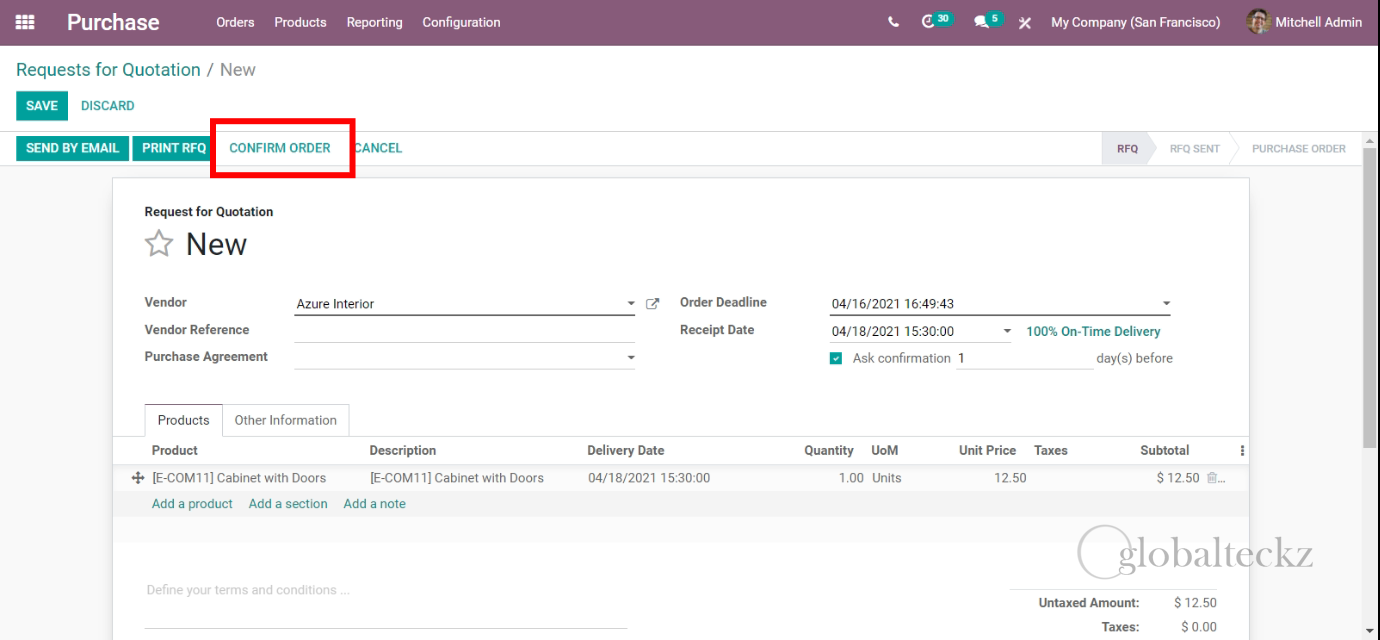Click scrollbar down arrow at bottom right
Image resolution: width=1380 pixels, height=640 pixels.
tap(1369, 631)
